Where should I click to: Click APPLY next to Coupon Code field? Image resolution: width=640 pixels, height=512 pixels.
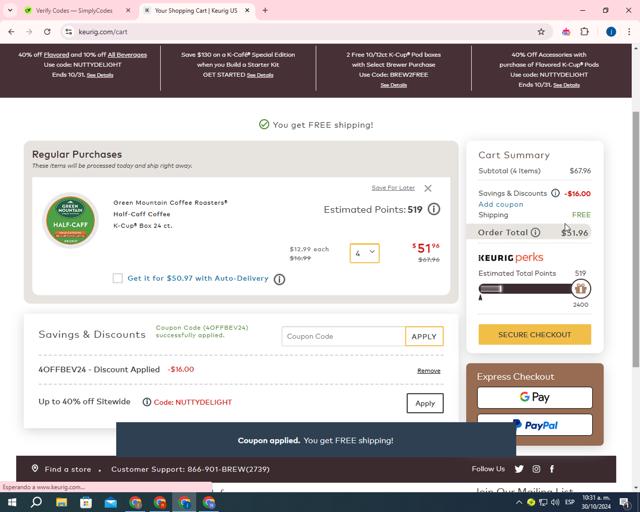click(x=424, y=336)
